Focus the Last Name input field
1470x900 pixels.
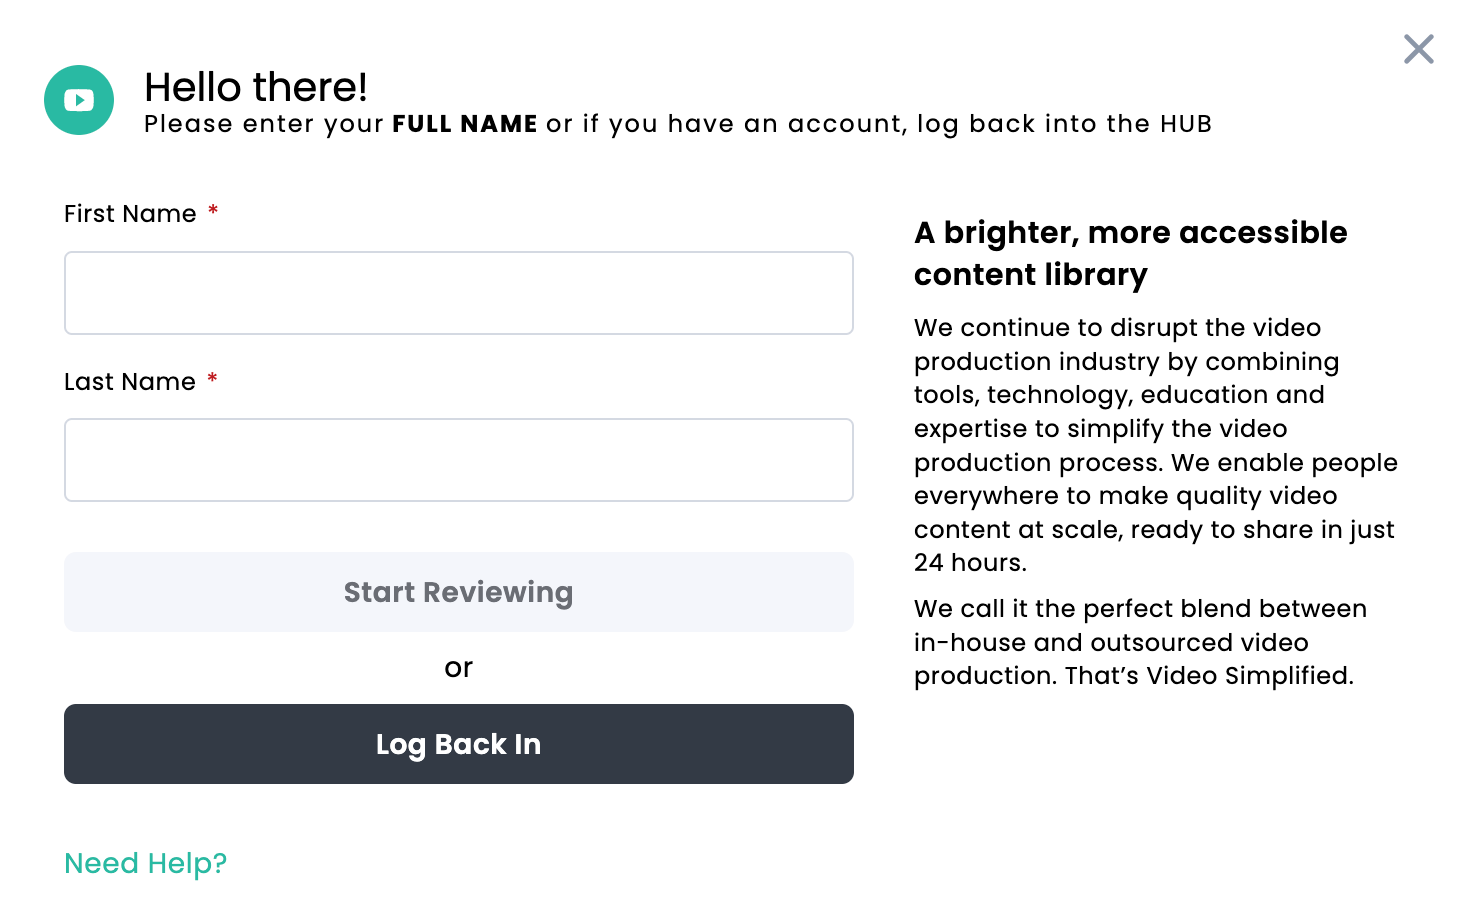[459, 460]
